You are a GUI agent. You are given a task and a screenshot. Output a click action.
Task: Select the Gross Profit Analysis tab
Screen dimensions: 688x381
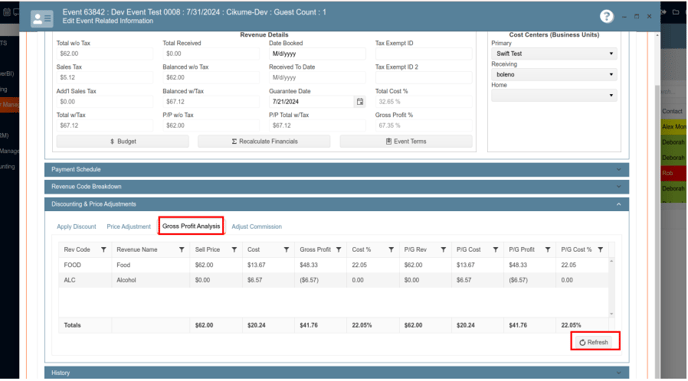click(x=191, y=226)
